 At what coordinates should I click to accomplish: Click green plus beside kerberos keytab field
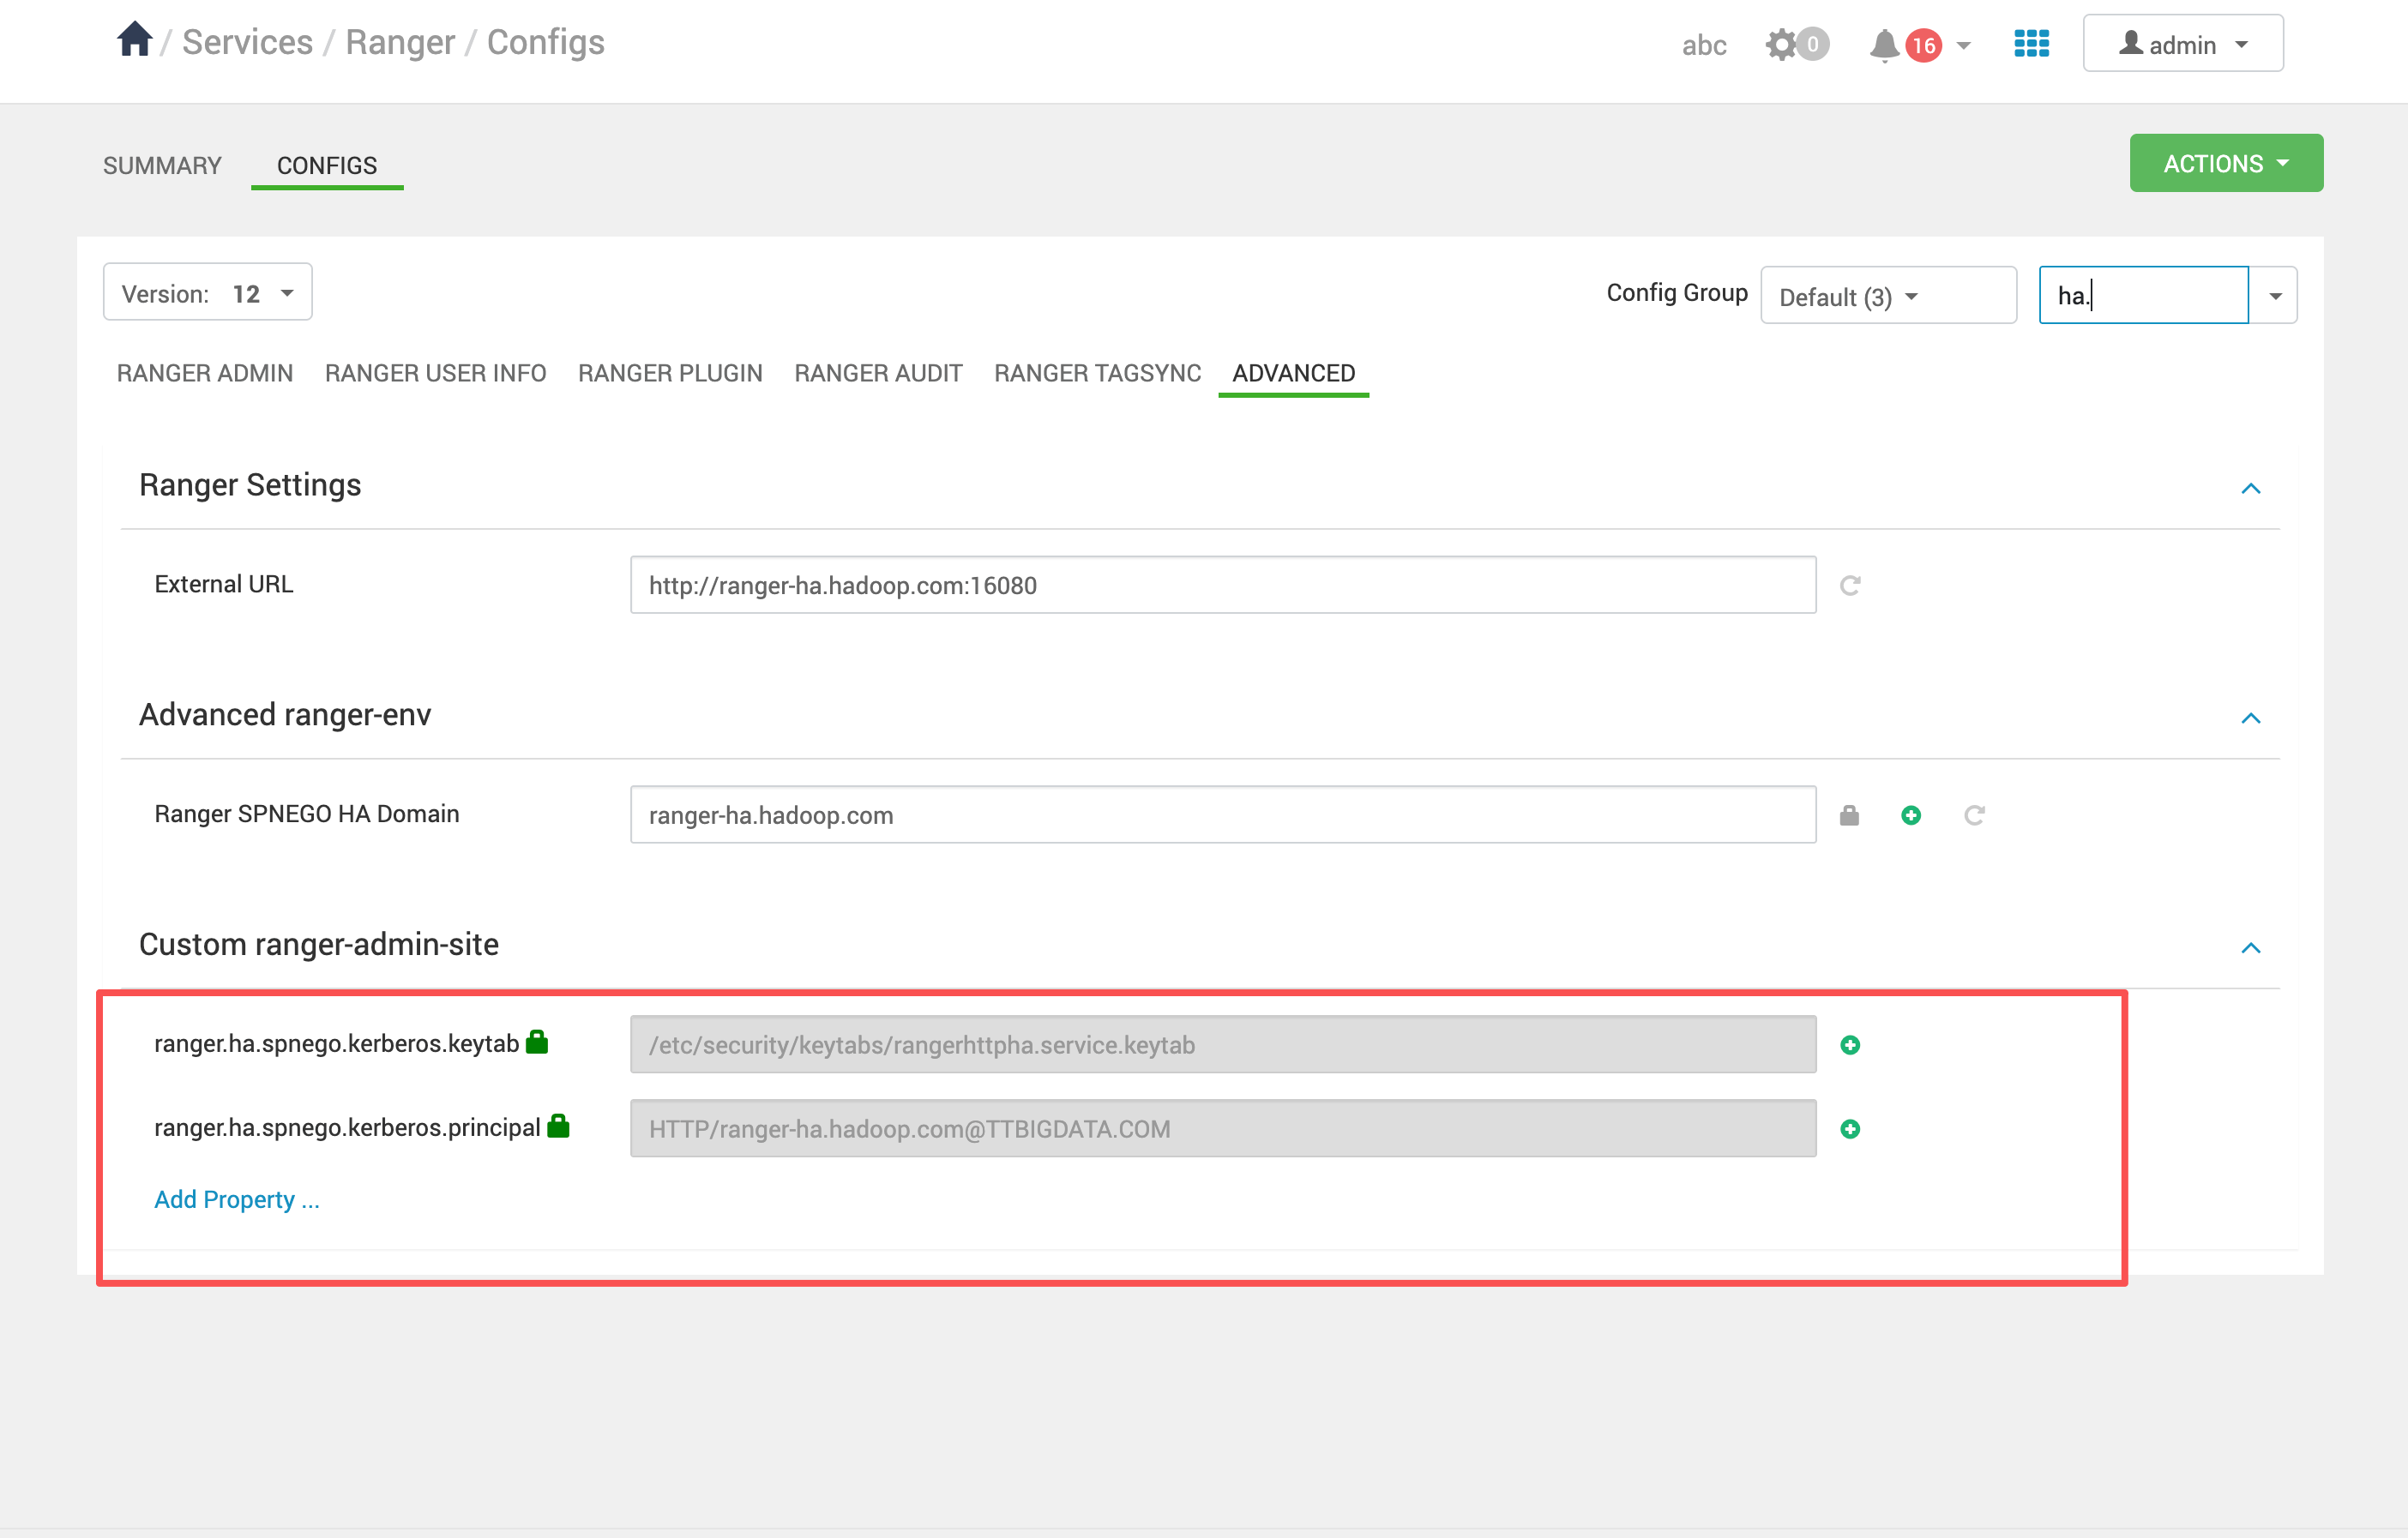pyautogui.click(x=1849, y=1045)
